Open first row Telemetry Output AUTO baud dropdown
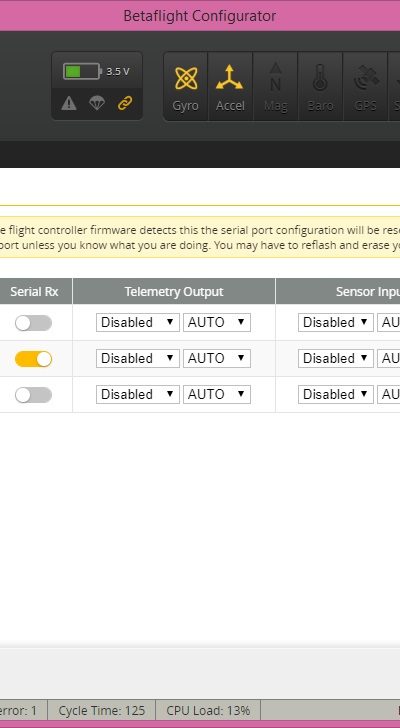Screen dimensions: 400x728 [217, 323]
